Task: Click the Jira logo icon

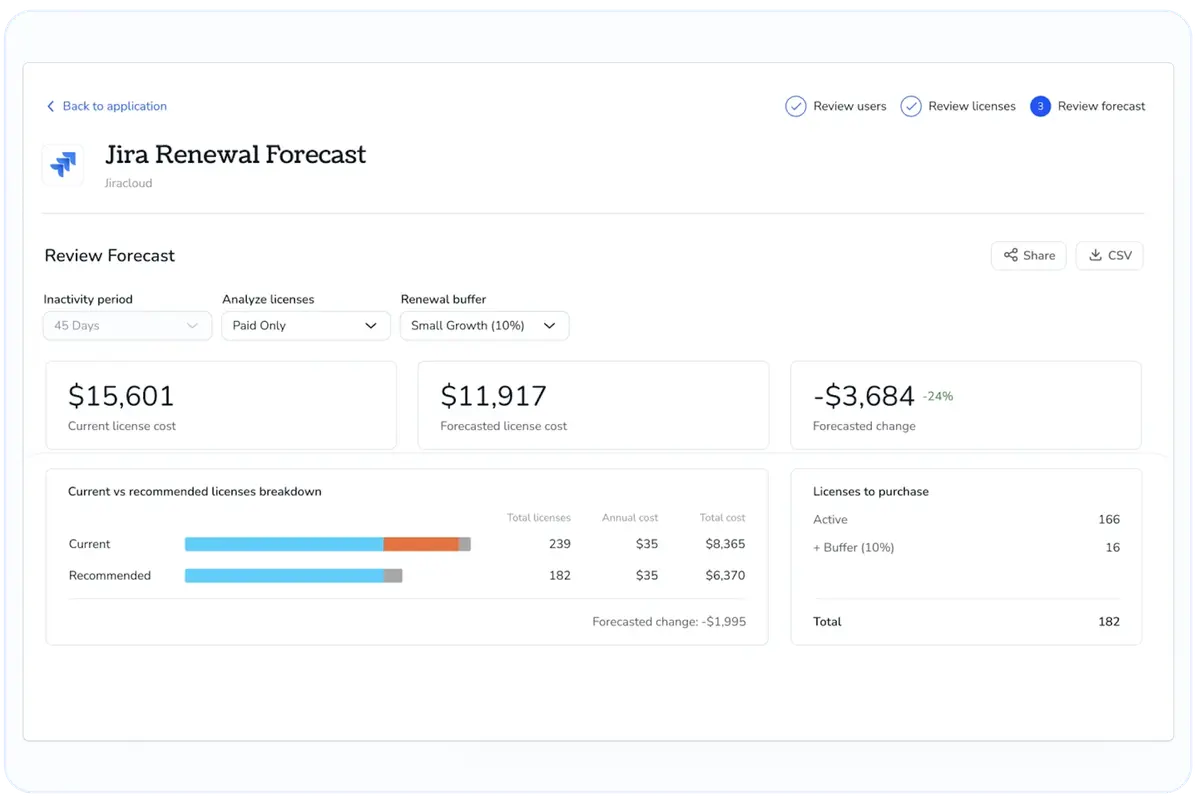Action: [63, 165]
